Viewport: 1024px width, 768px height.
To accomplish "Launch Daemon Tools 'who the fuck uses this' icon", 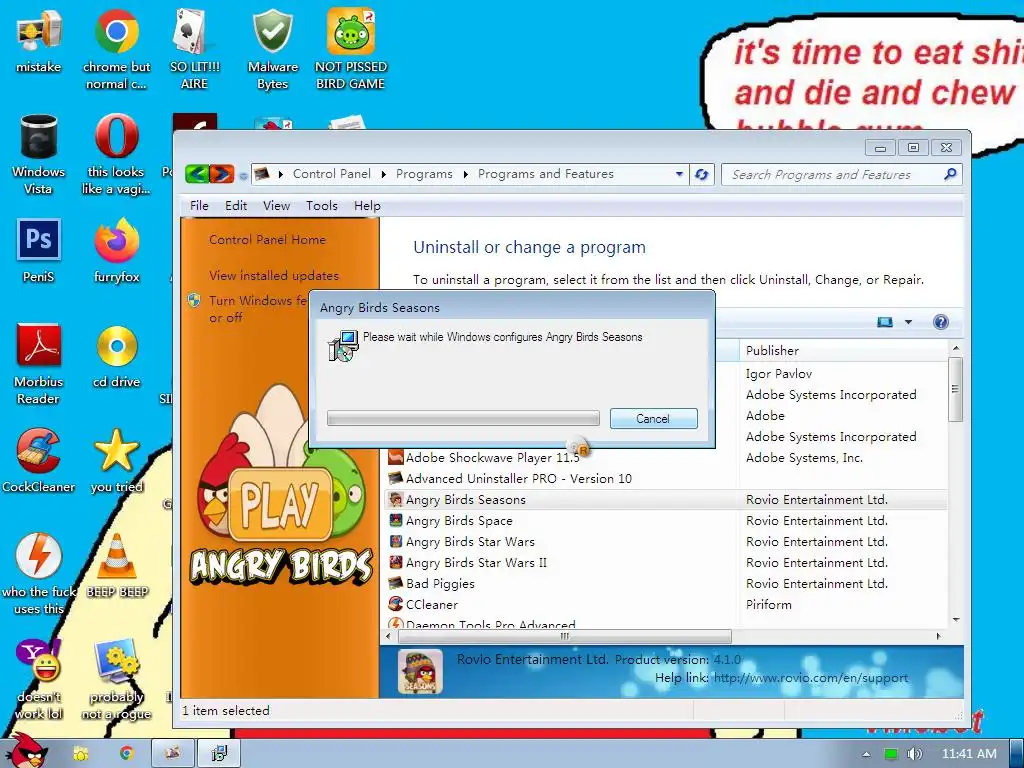I will point(39,575).
